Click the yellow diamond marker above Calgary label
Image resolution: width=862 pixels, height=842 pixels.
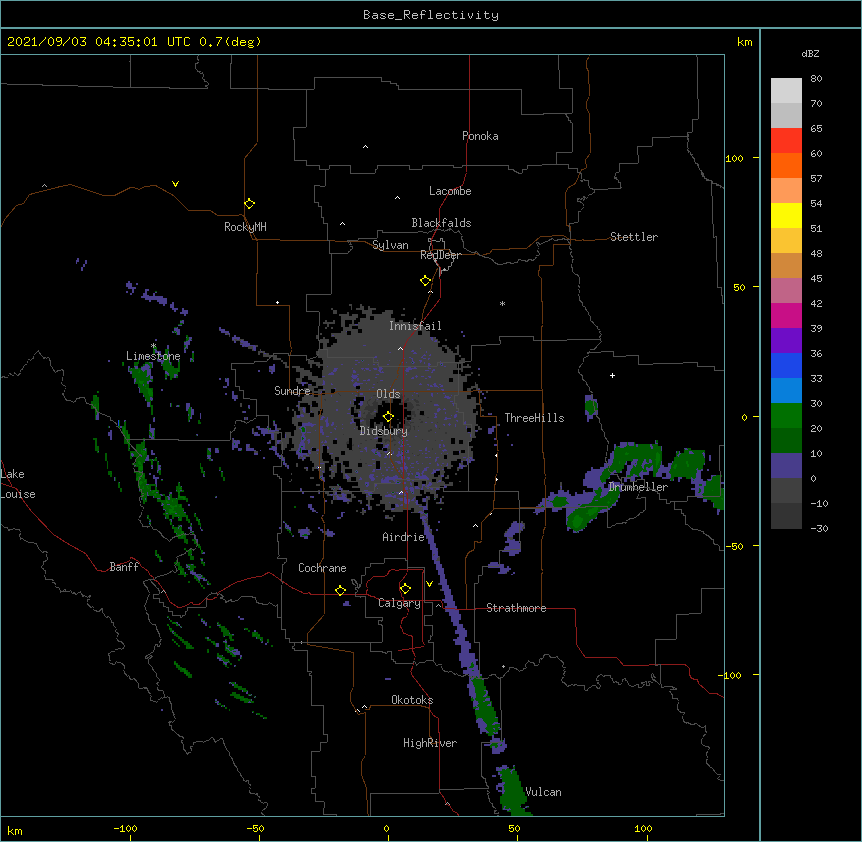click(x=405, y=589)
